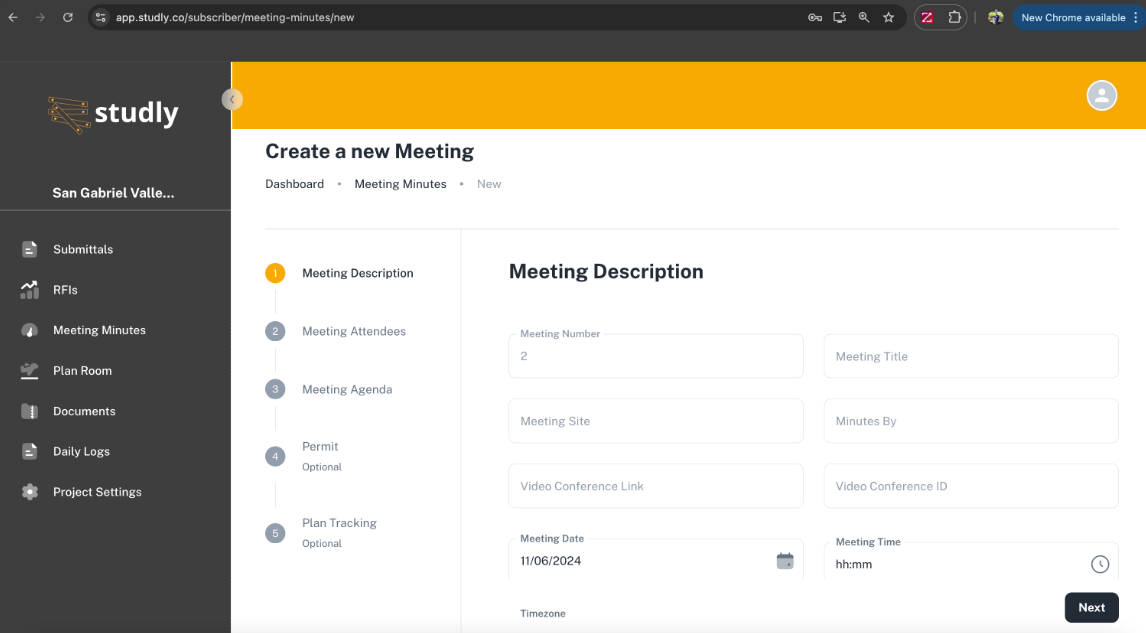Select the Submittals icon in the sidebar
Image resolution: width=1146 pixels, height=633 pixels.
click(x=28, y=249)
